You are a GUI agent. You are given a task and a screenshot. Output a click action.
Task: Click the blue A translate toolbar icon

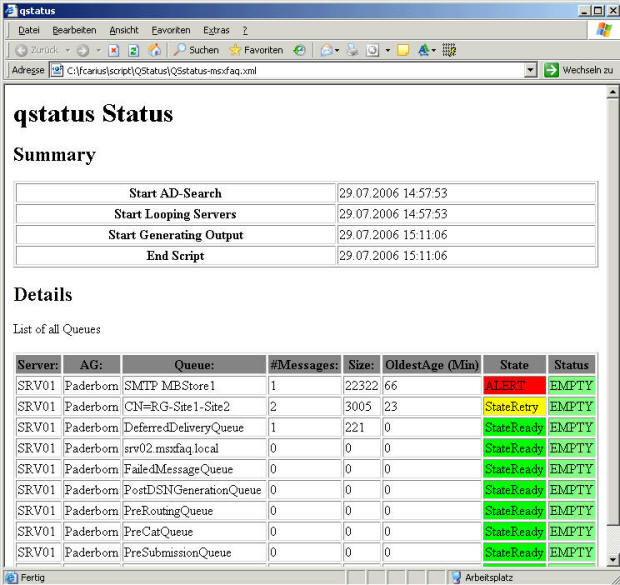click(423, 50)
